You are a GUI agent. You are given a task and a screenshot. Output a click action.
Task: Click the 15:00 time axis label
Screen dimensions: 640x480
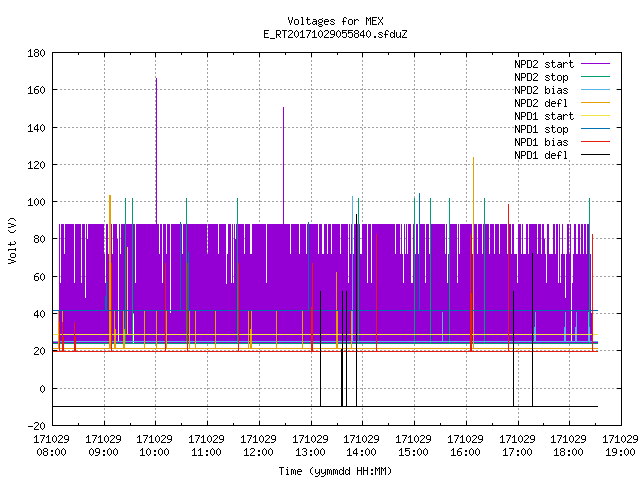click(x=413, y=452)
